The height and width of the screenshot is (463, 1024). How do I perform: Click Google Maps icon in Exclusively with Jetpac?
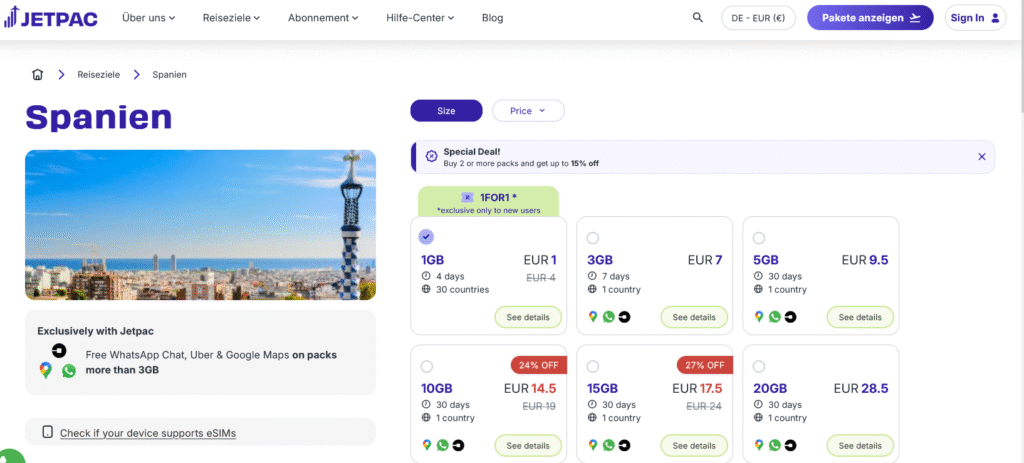tap(45, 370)
